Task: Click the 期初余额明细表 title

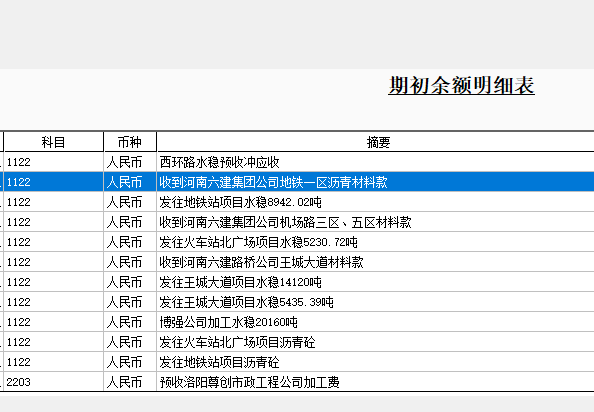Action: pos(461,85)
